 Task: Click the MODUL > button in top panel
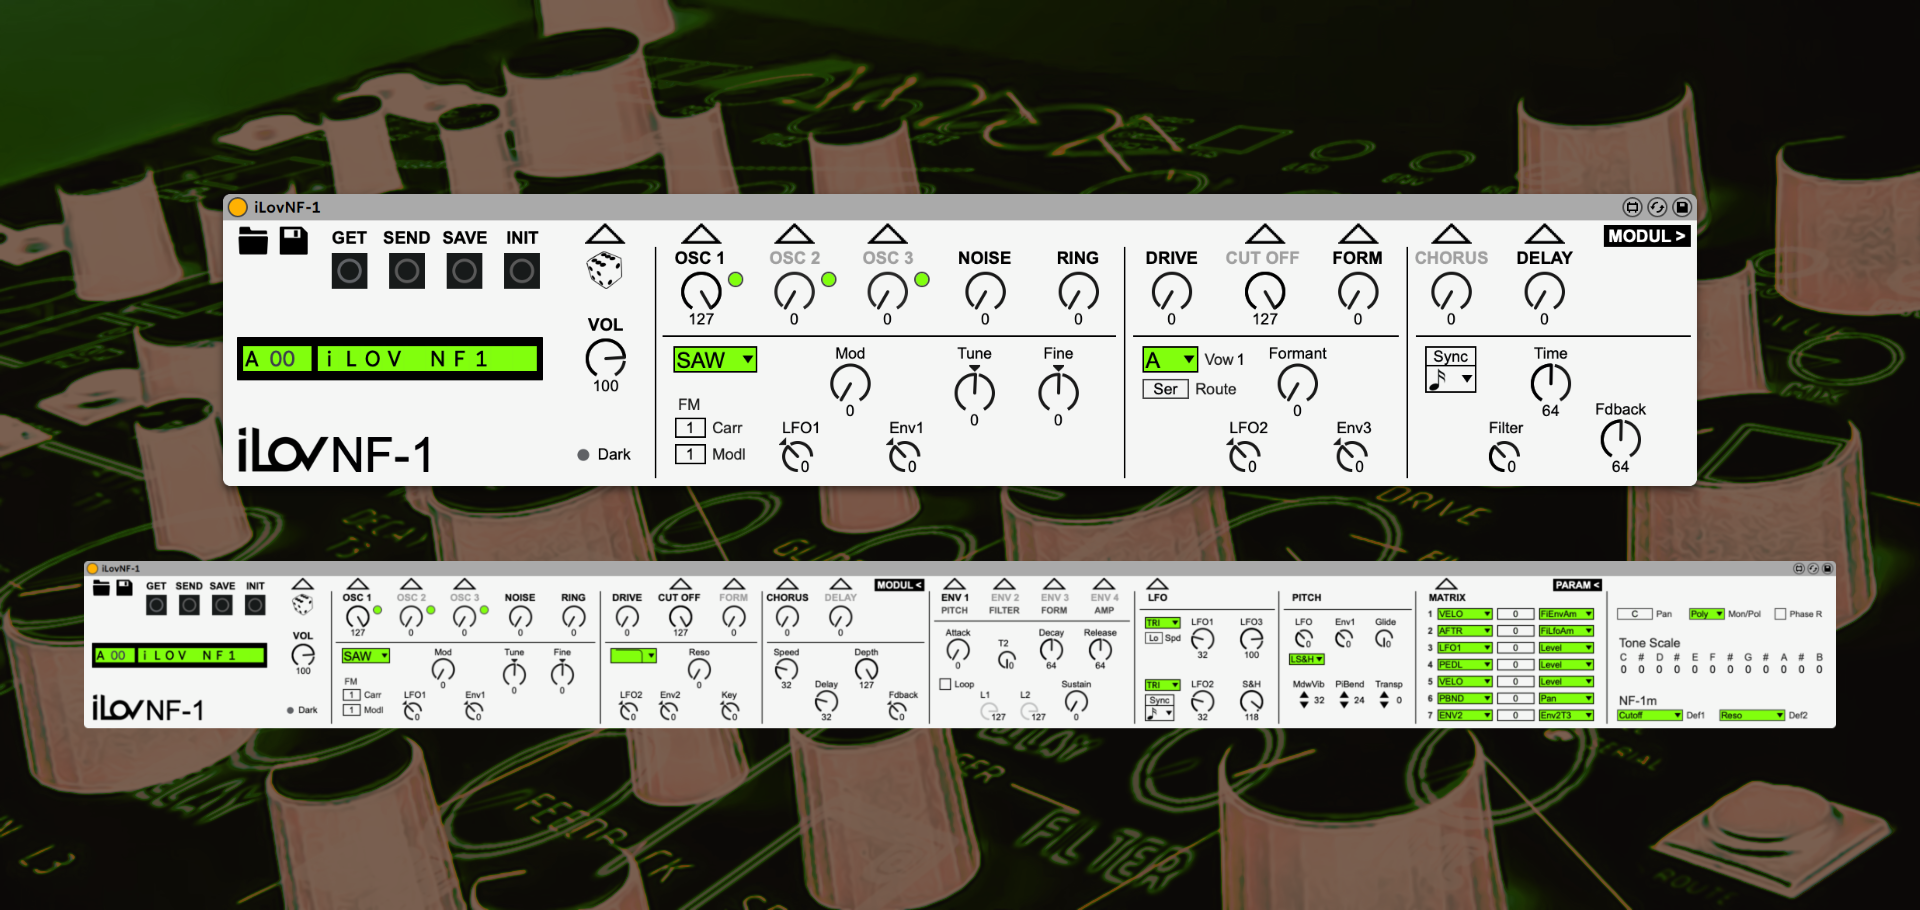click(1646, 236)
